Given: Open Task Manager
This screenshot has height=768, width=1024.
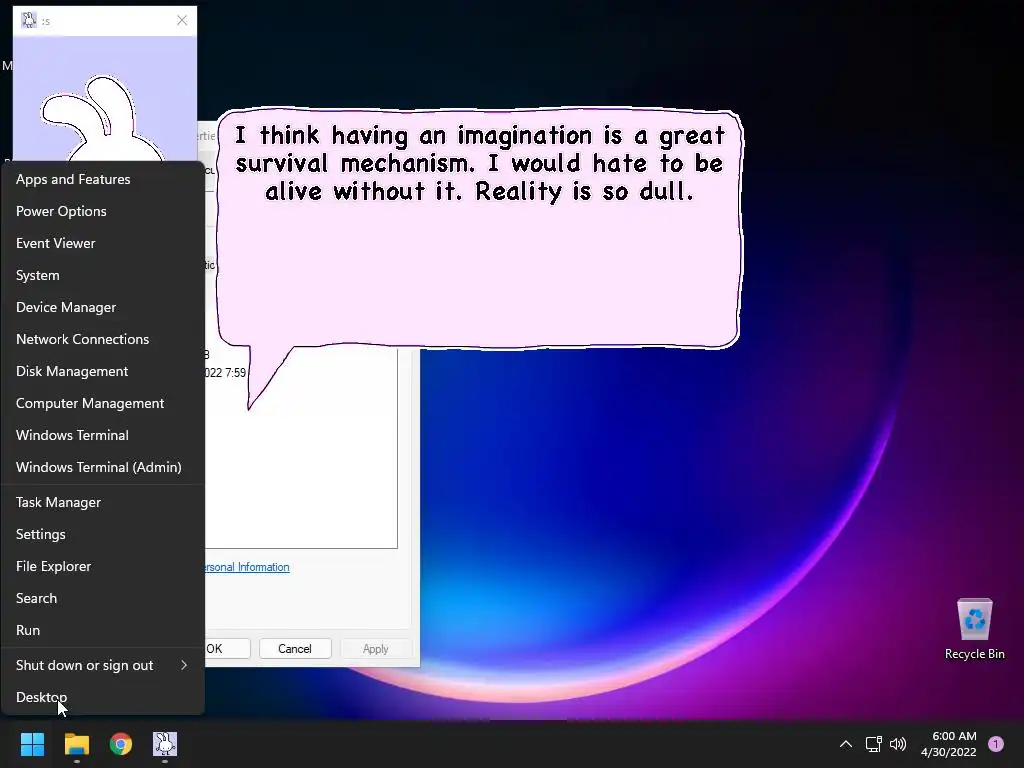Looking at the screenshot, I should tap(103, 502).
